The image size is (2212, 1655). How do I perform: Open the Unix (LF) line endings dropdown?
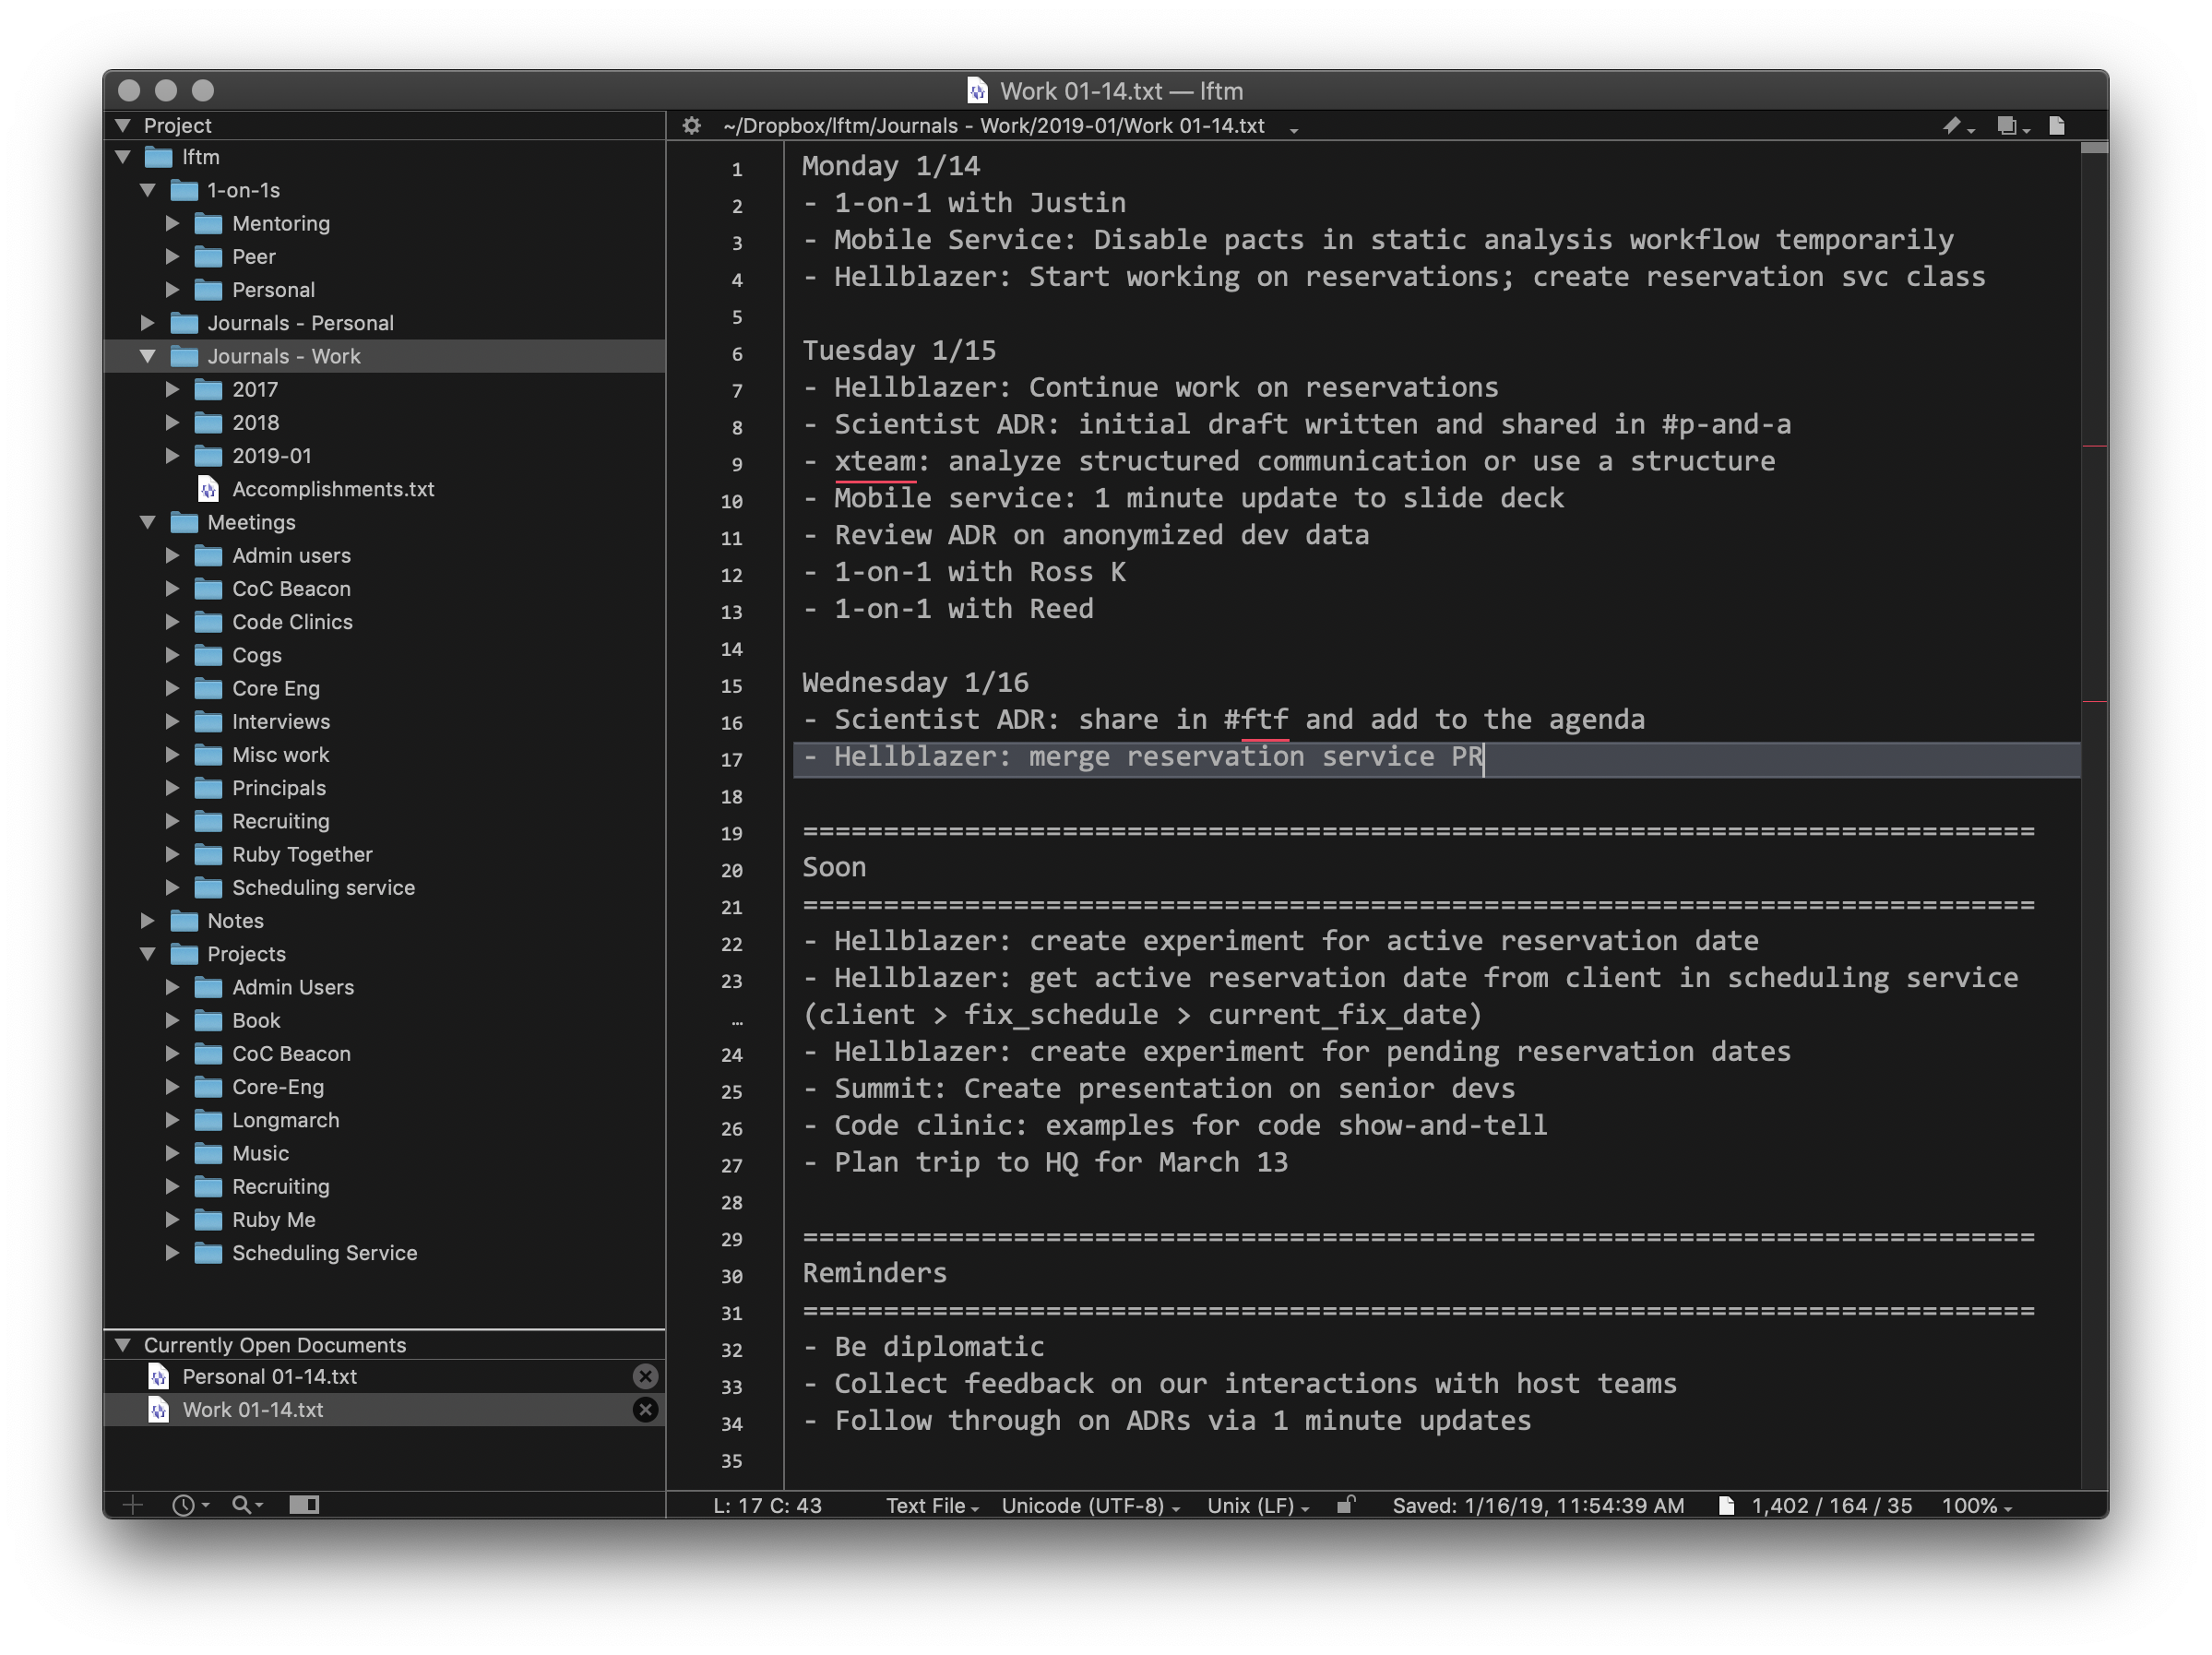[x=1257, y=1506]
